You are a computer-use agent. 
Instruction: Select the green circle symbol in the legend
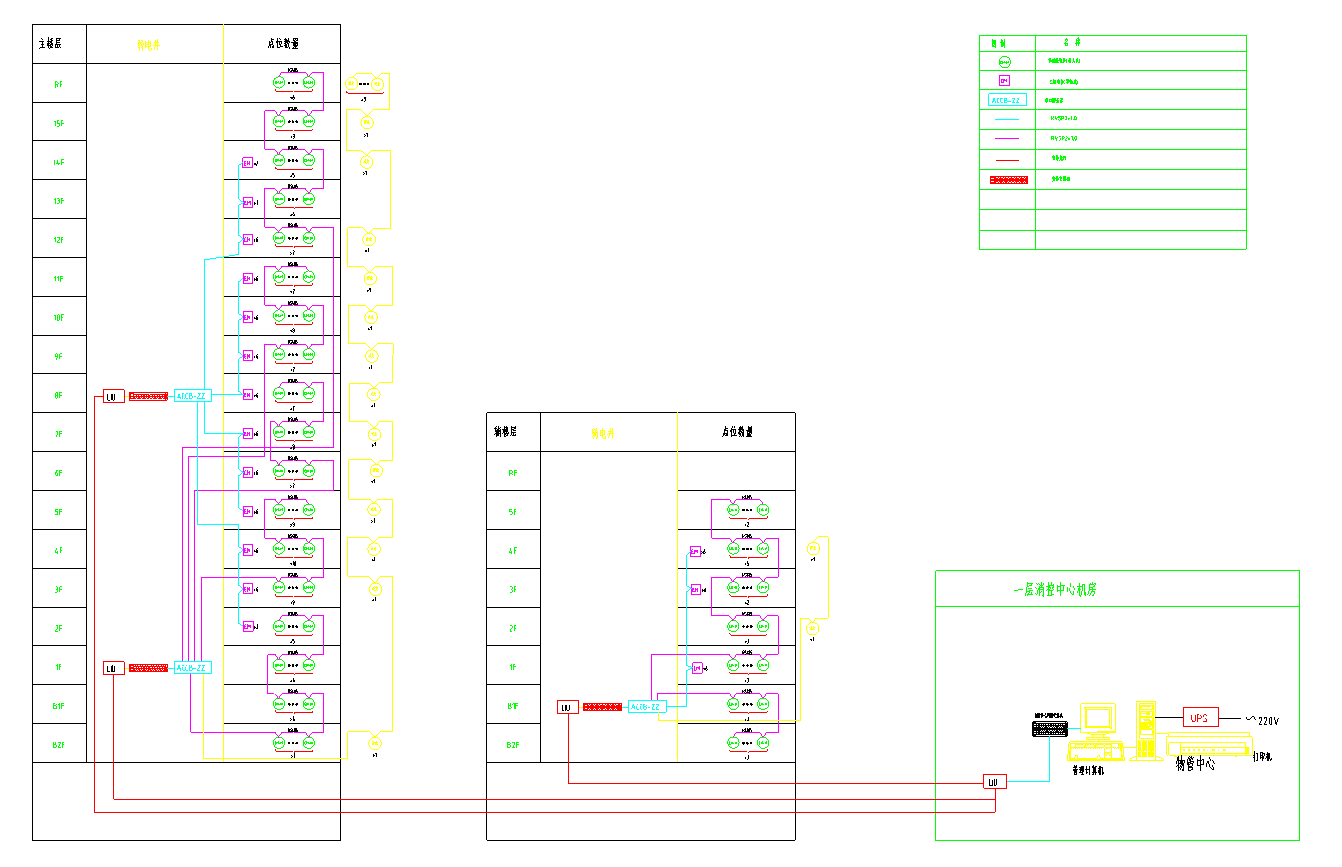(x=1005, y=61)
